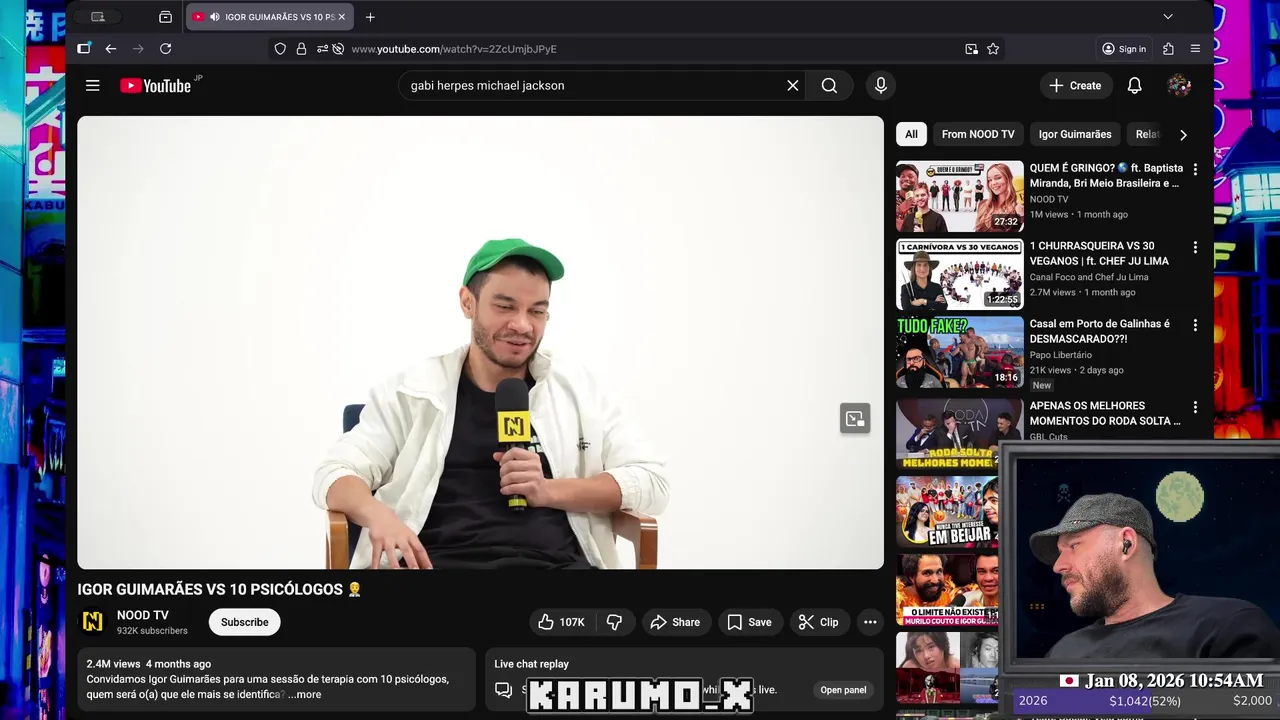Reload the page in the browser toolbar

pyautogui.click(x=165, y=49)
